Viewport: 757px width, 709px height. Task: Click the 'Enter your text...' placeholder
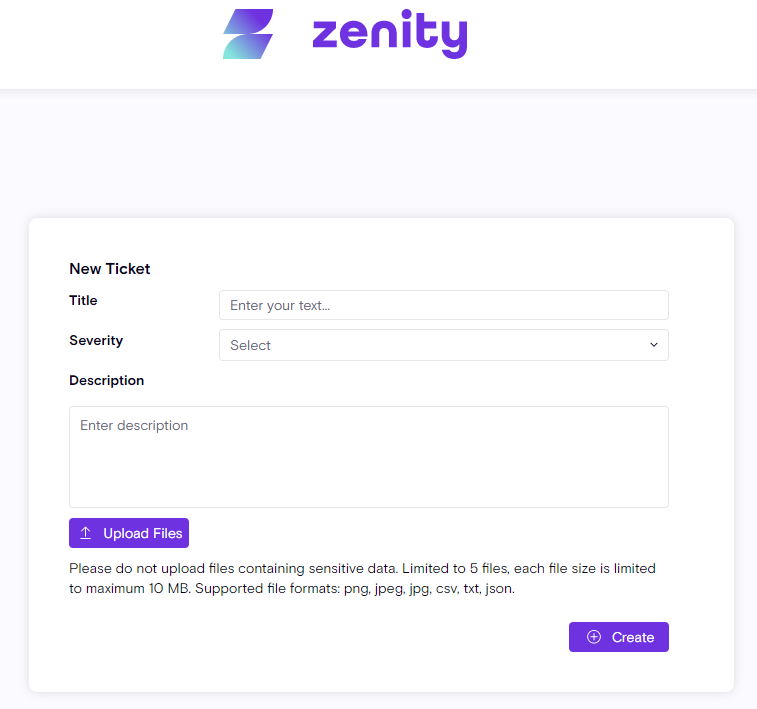point(280,305)
